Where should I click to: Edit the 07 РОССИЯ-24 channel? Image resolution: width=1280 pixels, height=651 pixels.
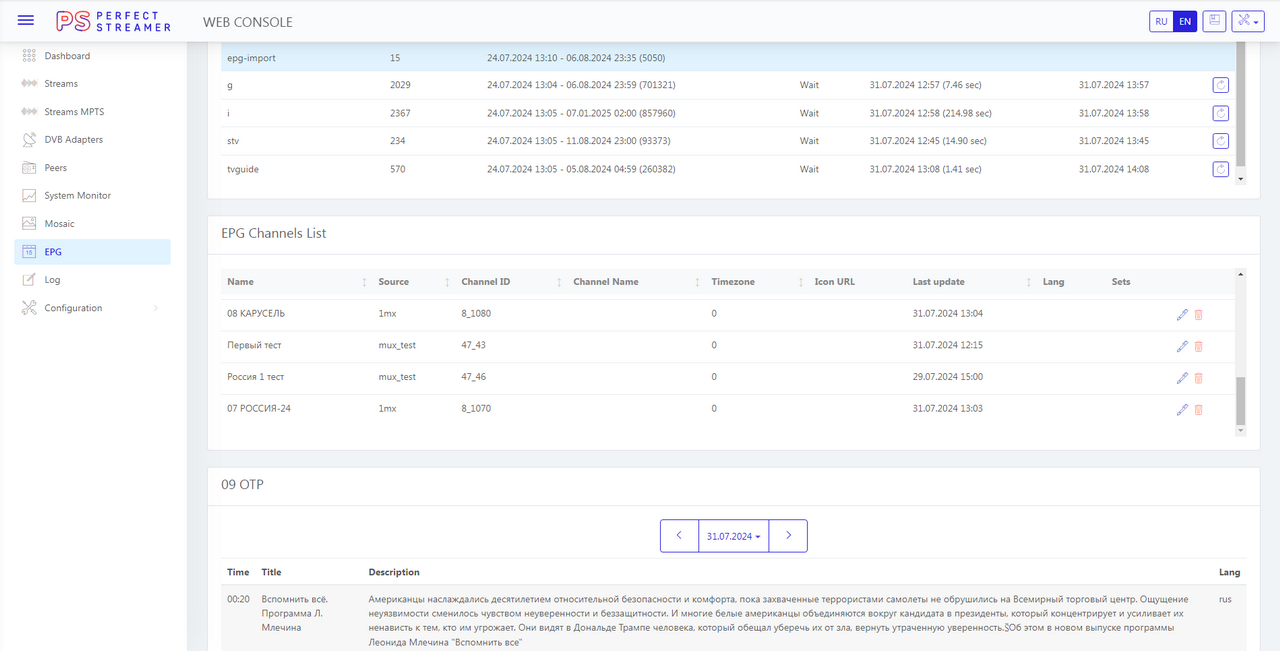point(1182,410)
